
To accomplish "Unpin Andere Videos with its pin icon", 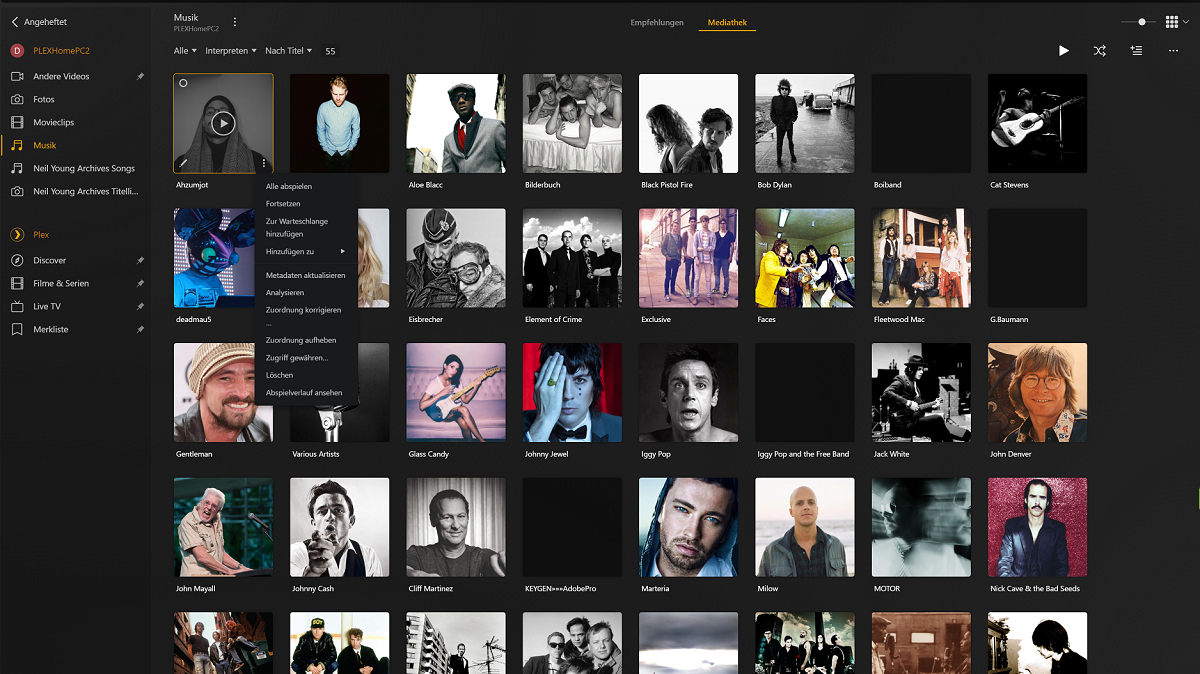I will 140,76.
